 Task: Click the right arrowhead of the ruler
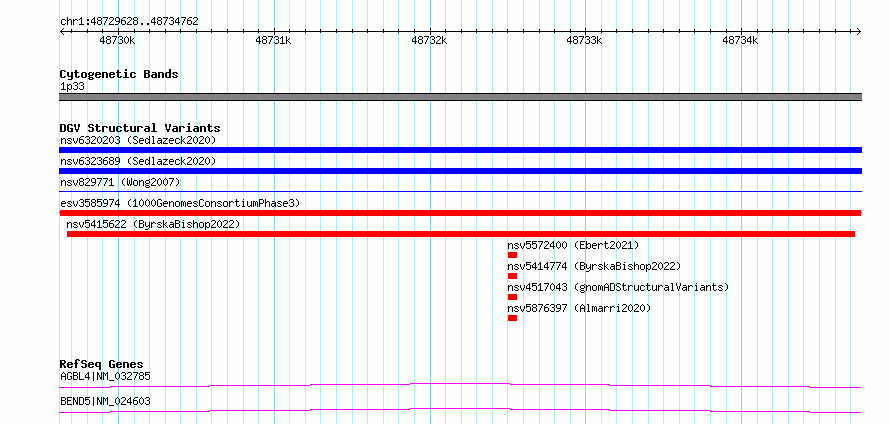(x=859, y=31)
